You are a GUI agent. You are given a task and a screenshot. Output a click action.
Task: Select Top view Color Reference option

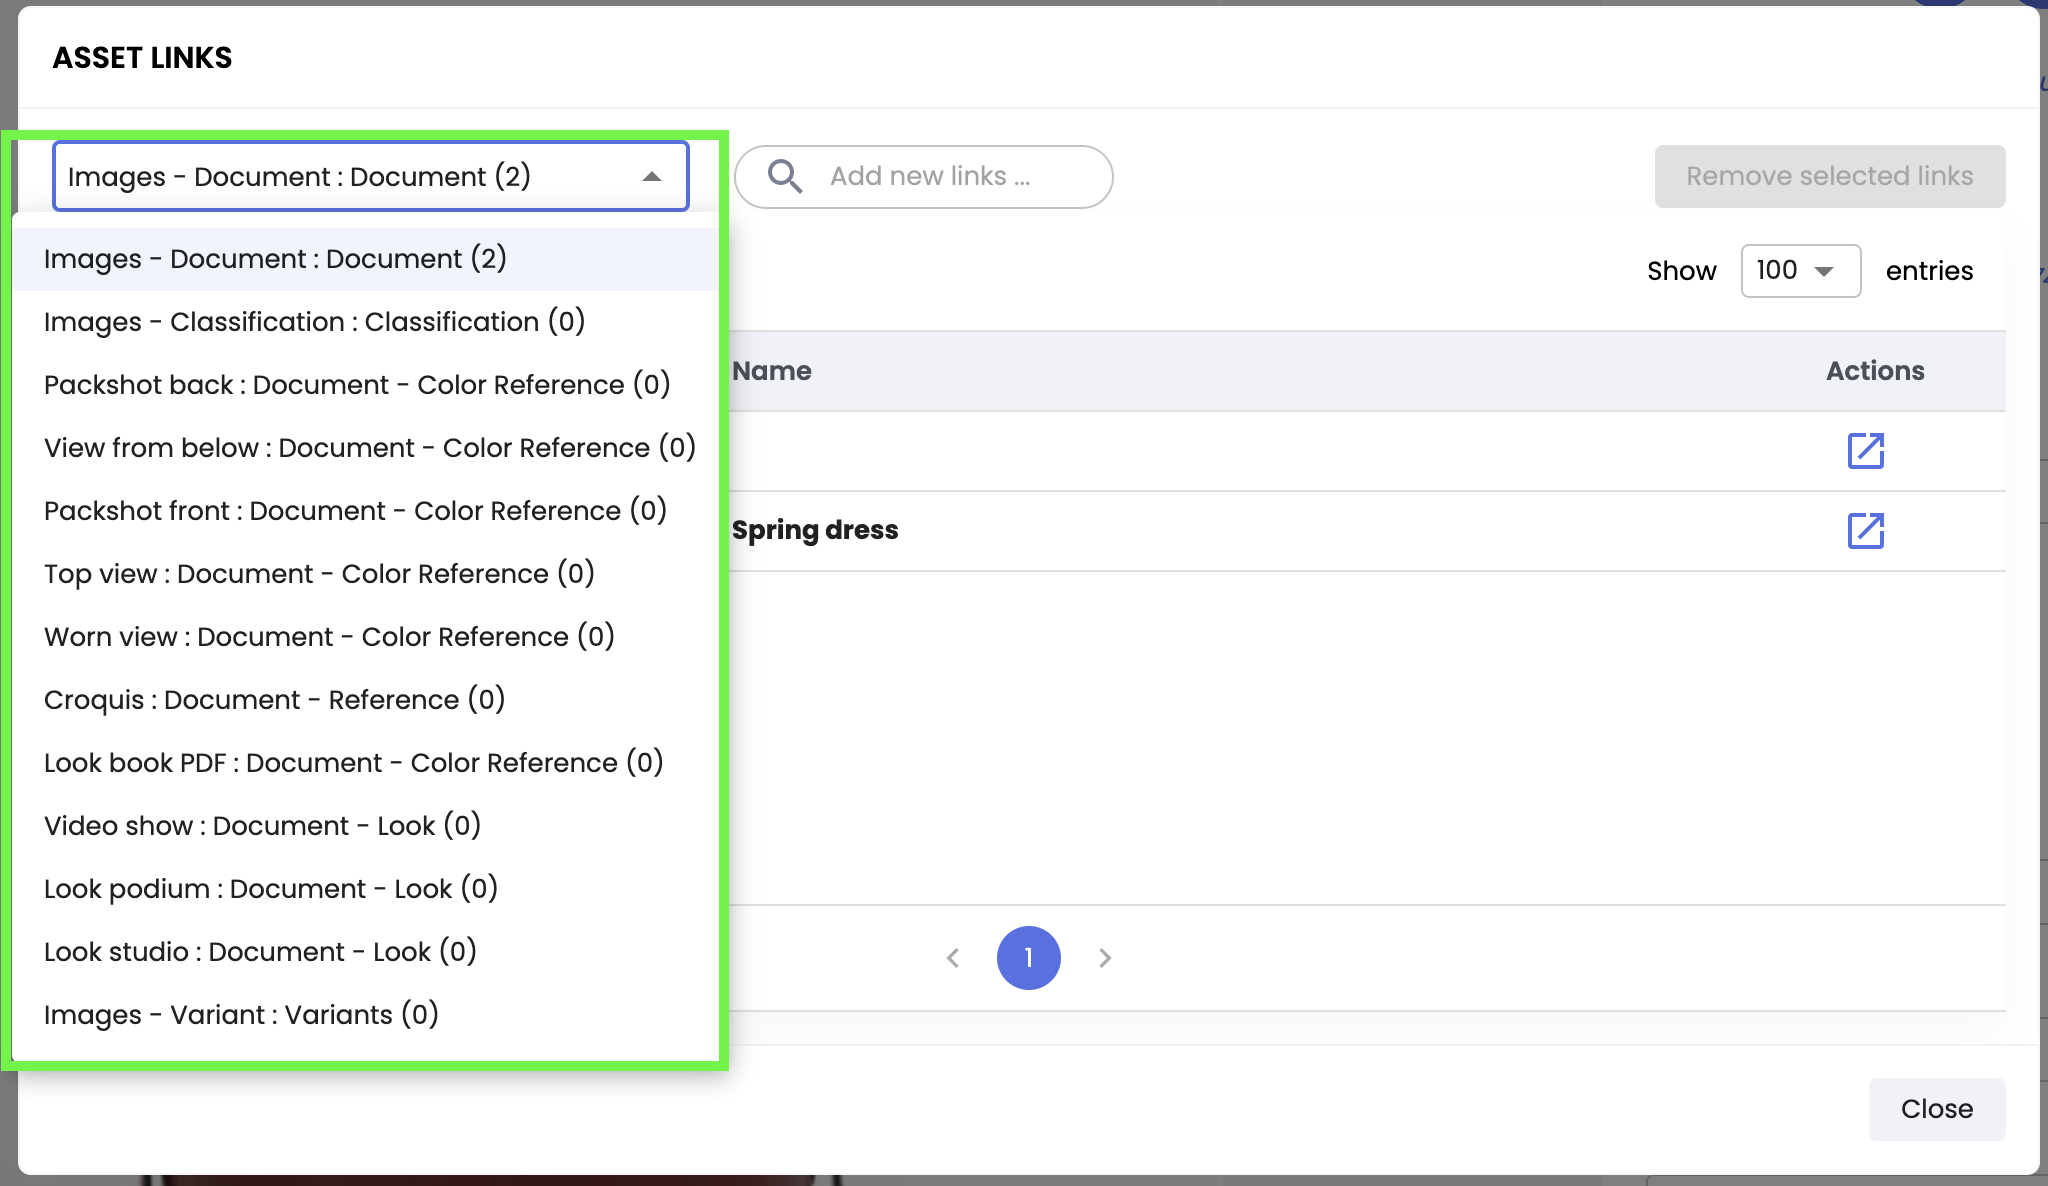click(x=319, y=574)
